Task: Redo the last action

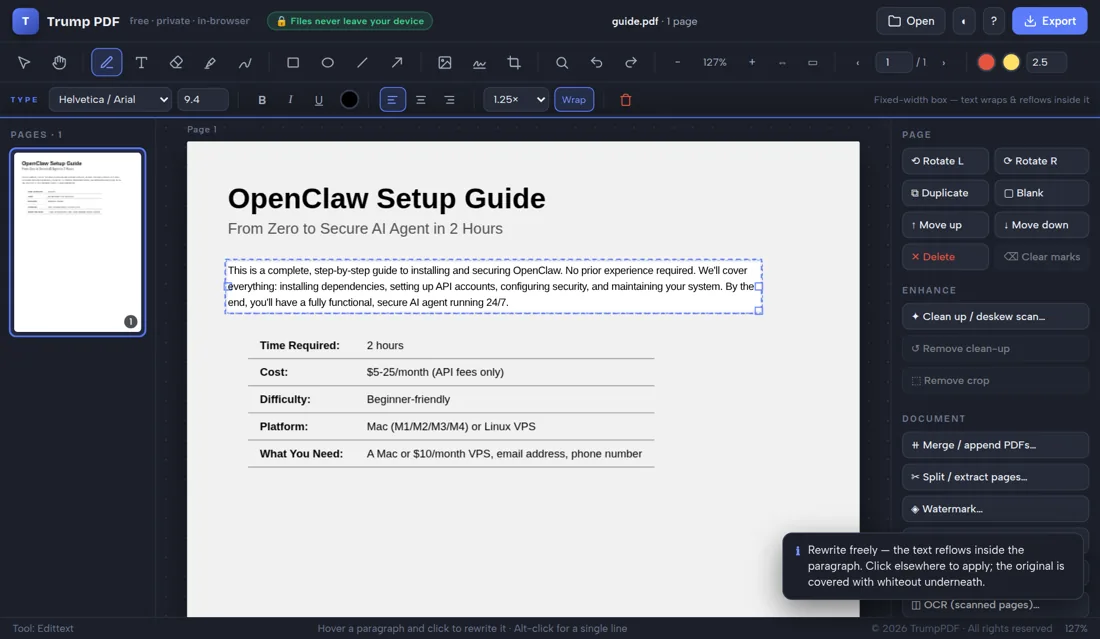Action: tap(631, 62)
